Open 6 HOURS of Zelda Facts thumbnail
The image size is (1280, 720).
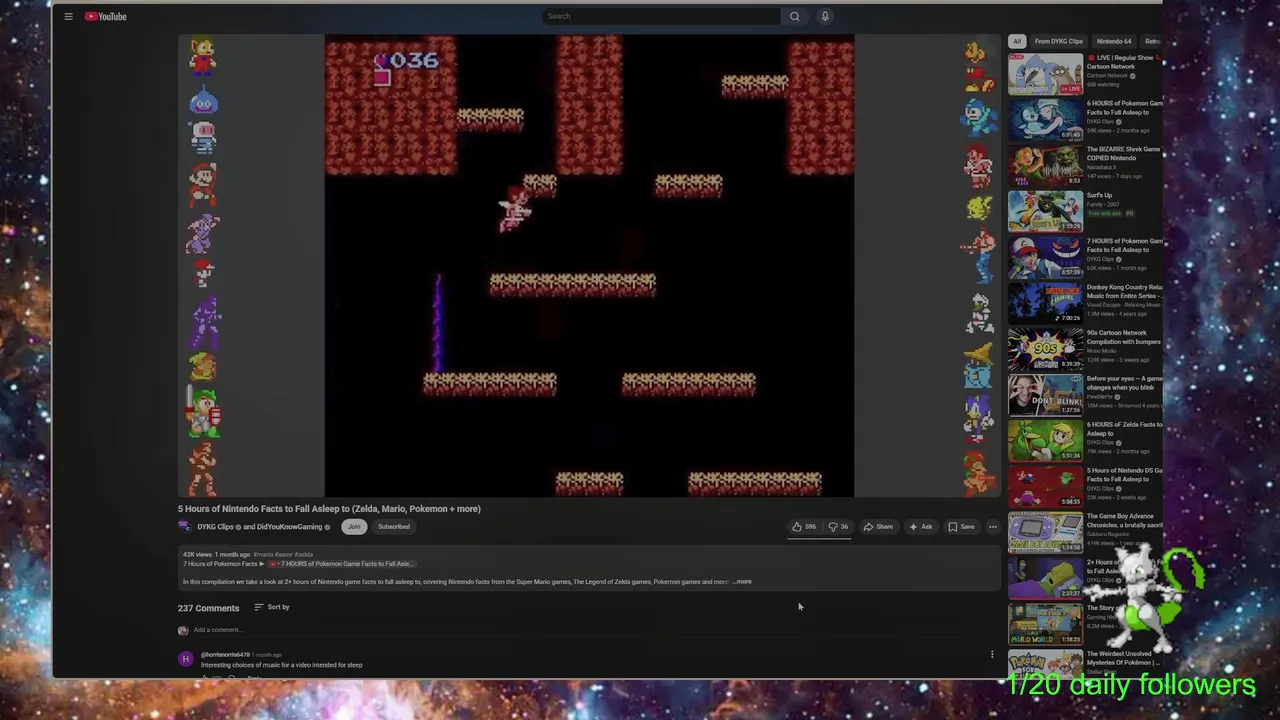click(1045, 441)
